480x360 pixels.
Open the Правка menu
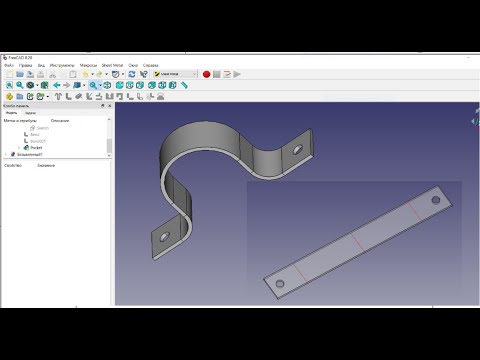click(x=25, y=65)
